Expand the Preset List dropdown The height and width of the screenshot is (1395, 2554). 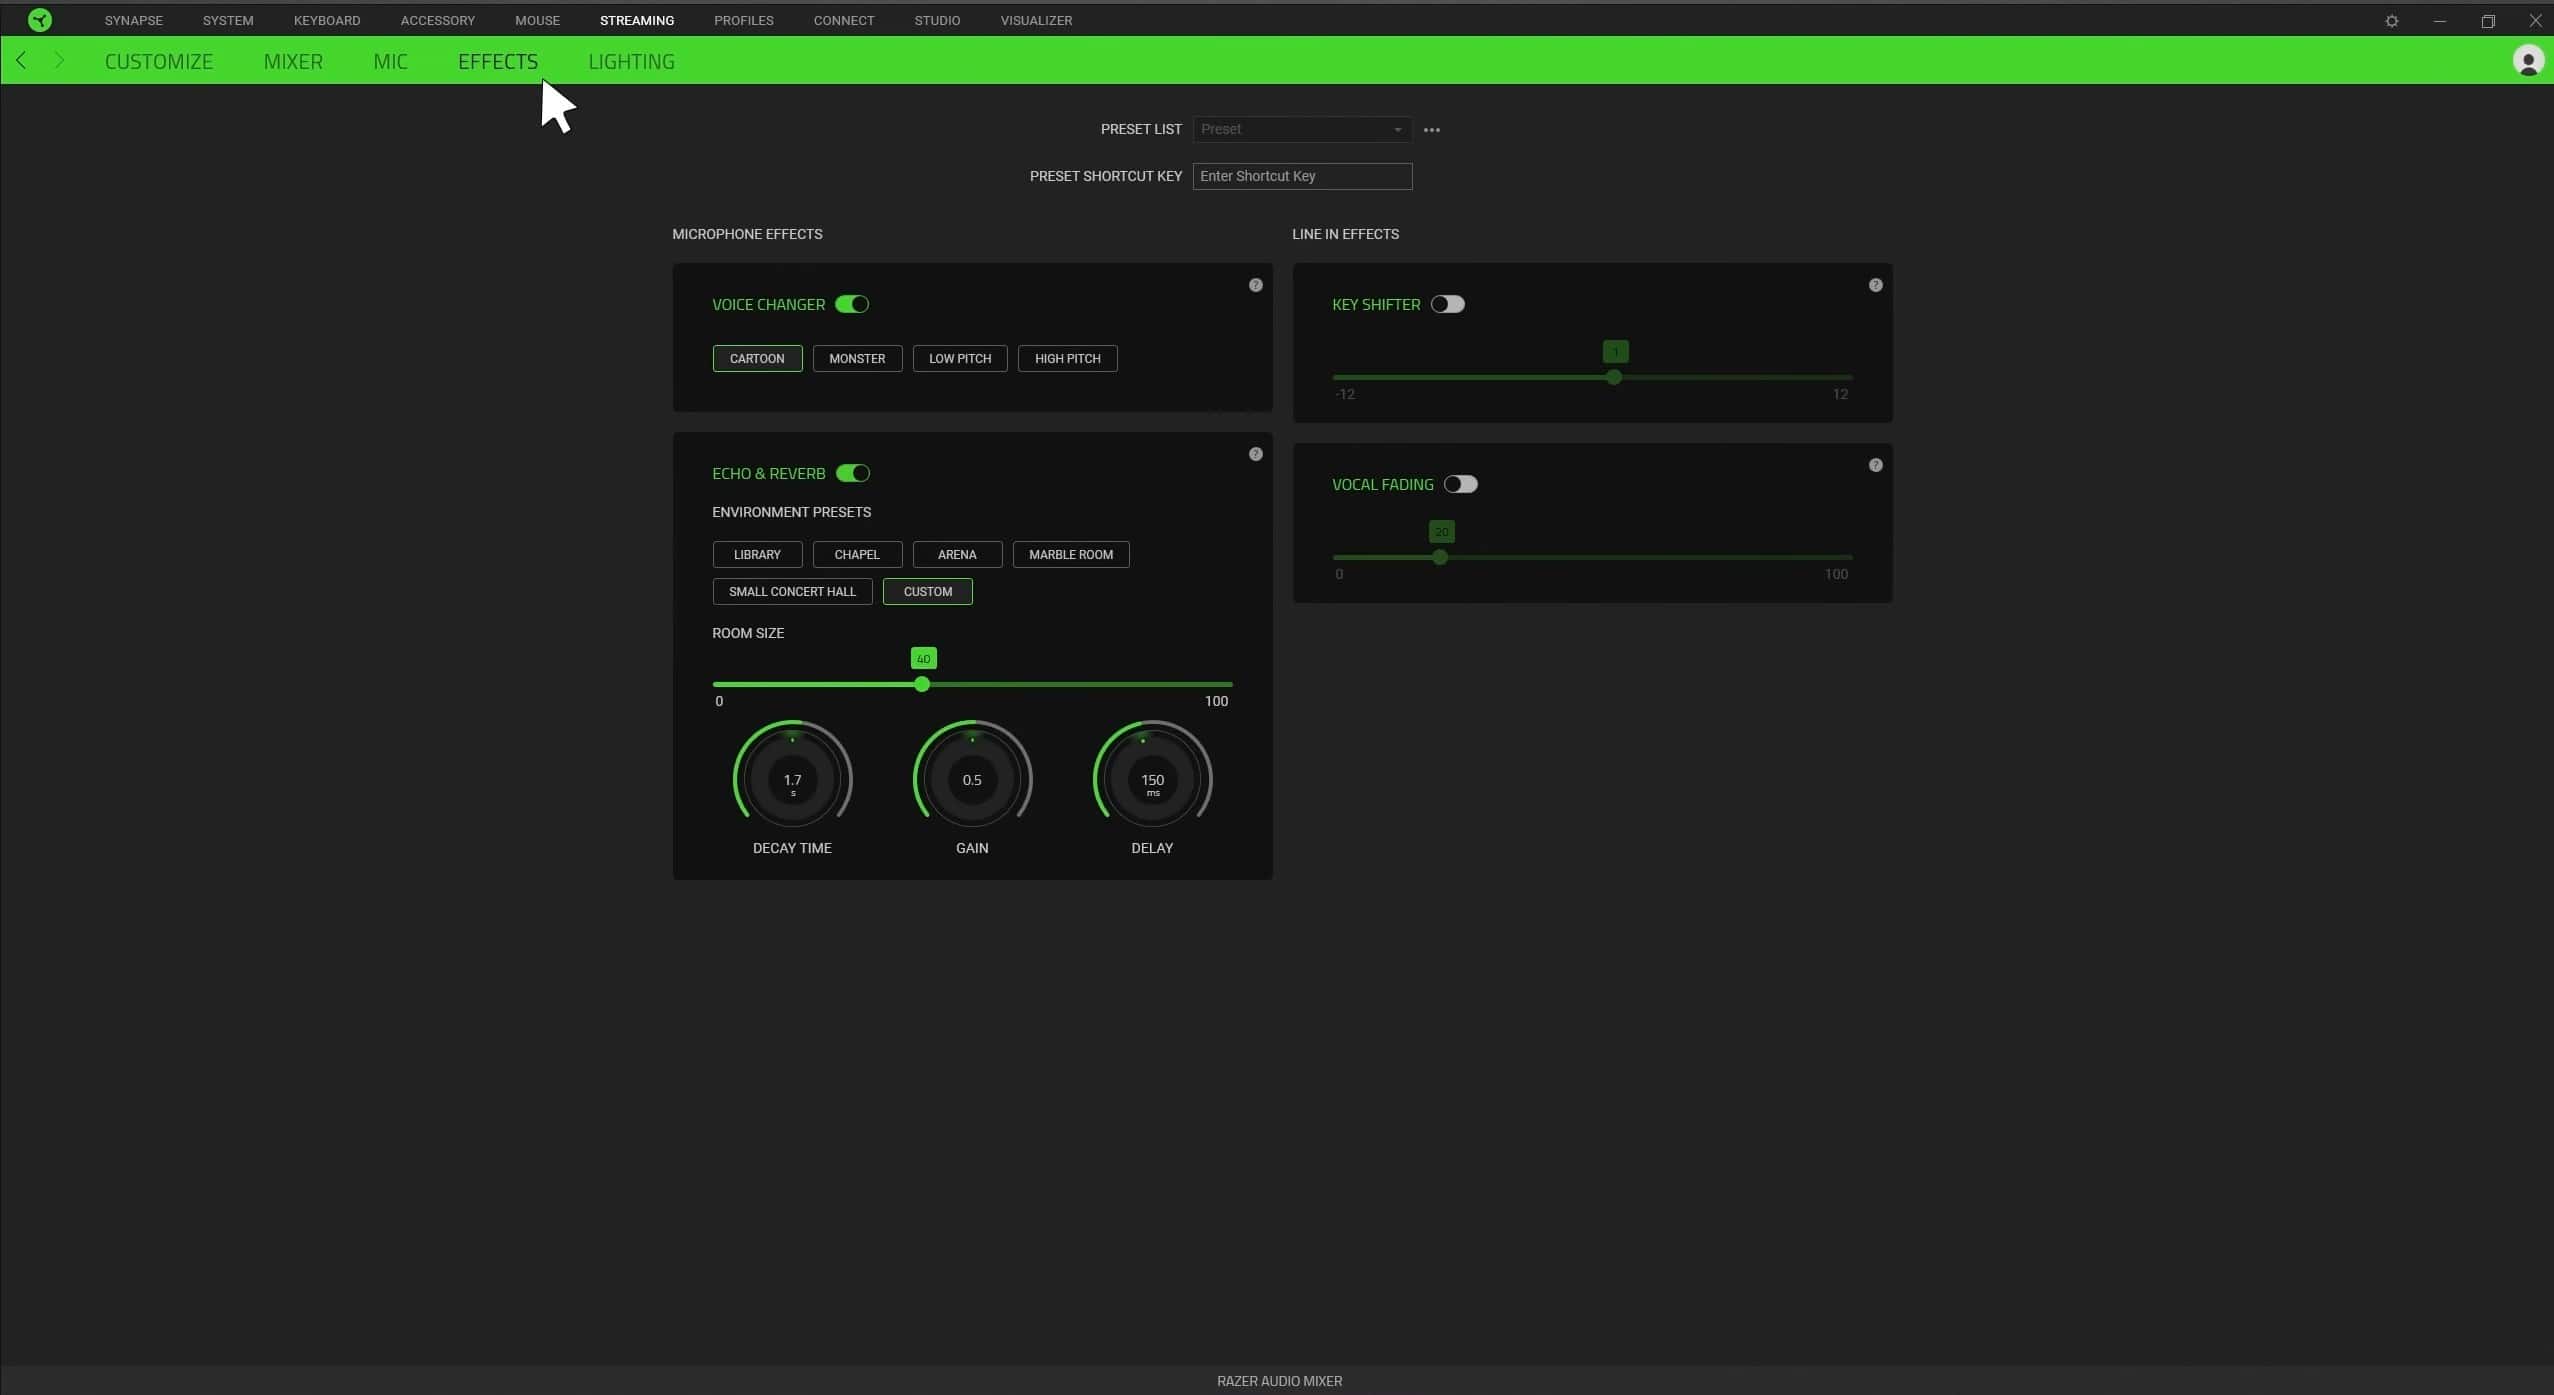click(1301, 129)
